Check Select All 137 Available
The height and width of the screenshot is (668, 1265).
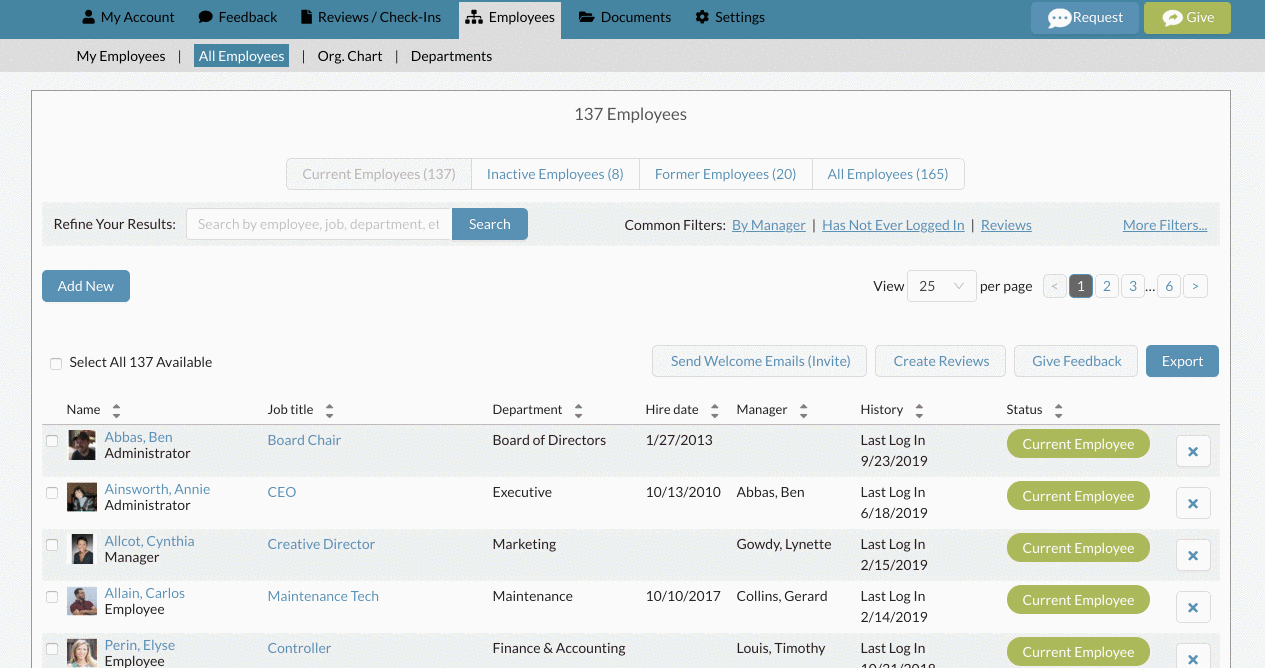tap(56, 363)
